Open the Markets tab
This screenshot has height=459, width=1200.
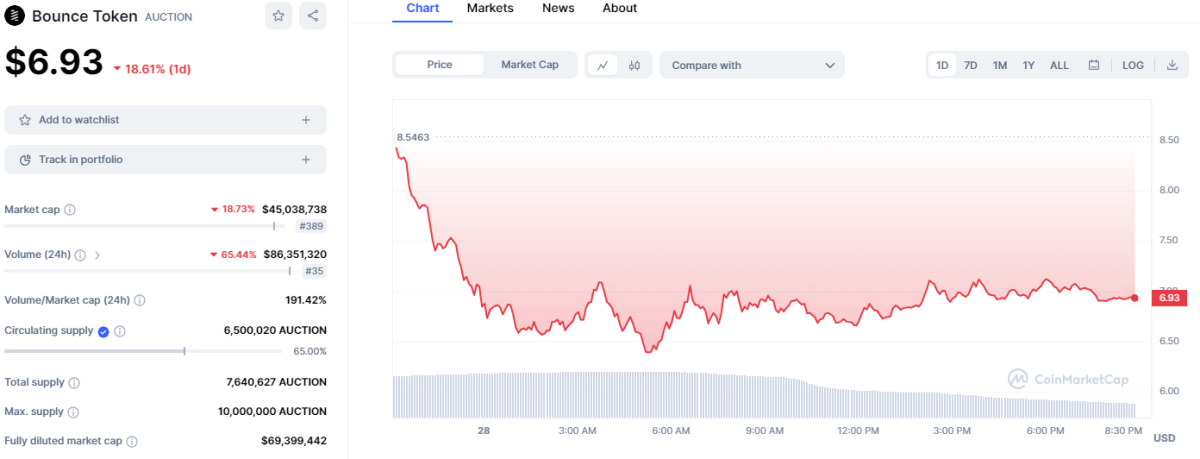[490, 8]
